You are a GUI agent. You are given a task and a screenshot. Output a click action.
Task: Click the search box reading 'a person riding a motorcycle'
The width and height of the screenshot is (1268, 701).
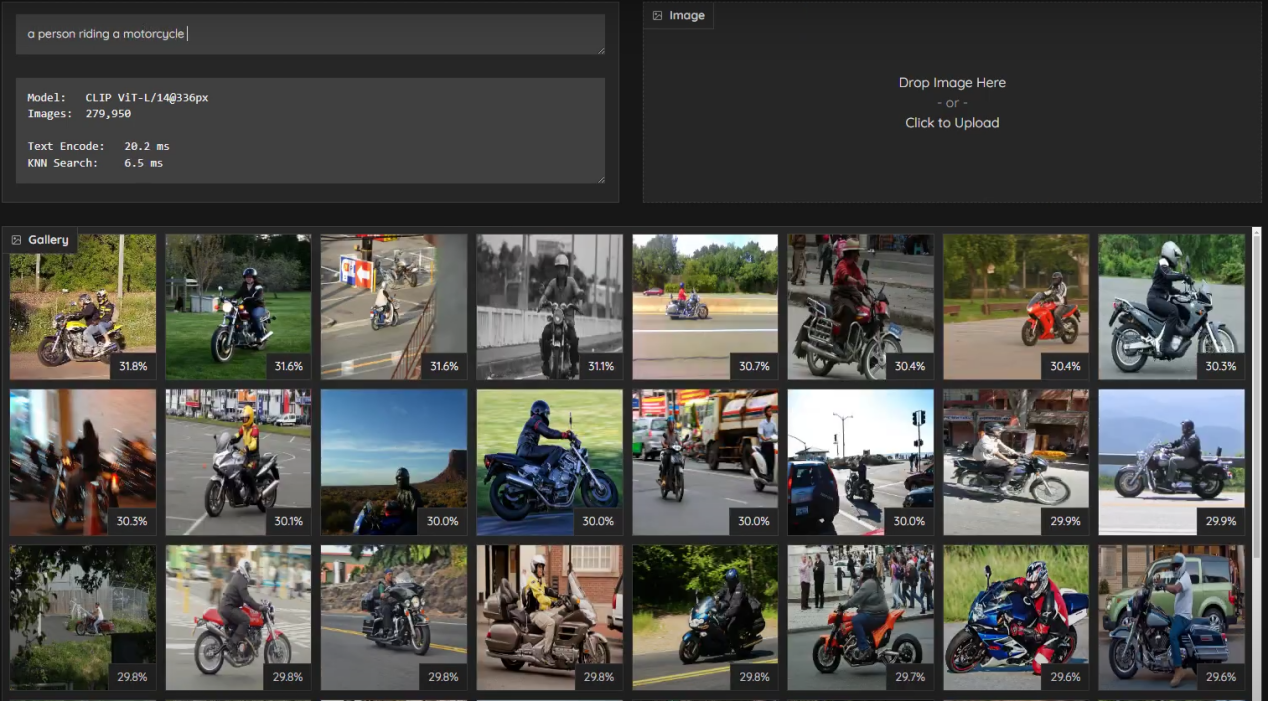pos(310,34)
